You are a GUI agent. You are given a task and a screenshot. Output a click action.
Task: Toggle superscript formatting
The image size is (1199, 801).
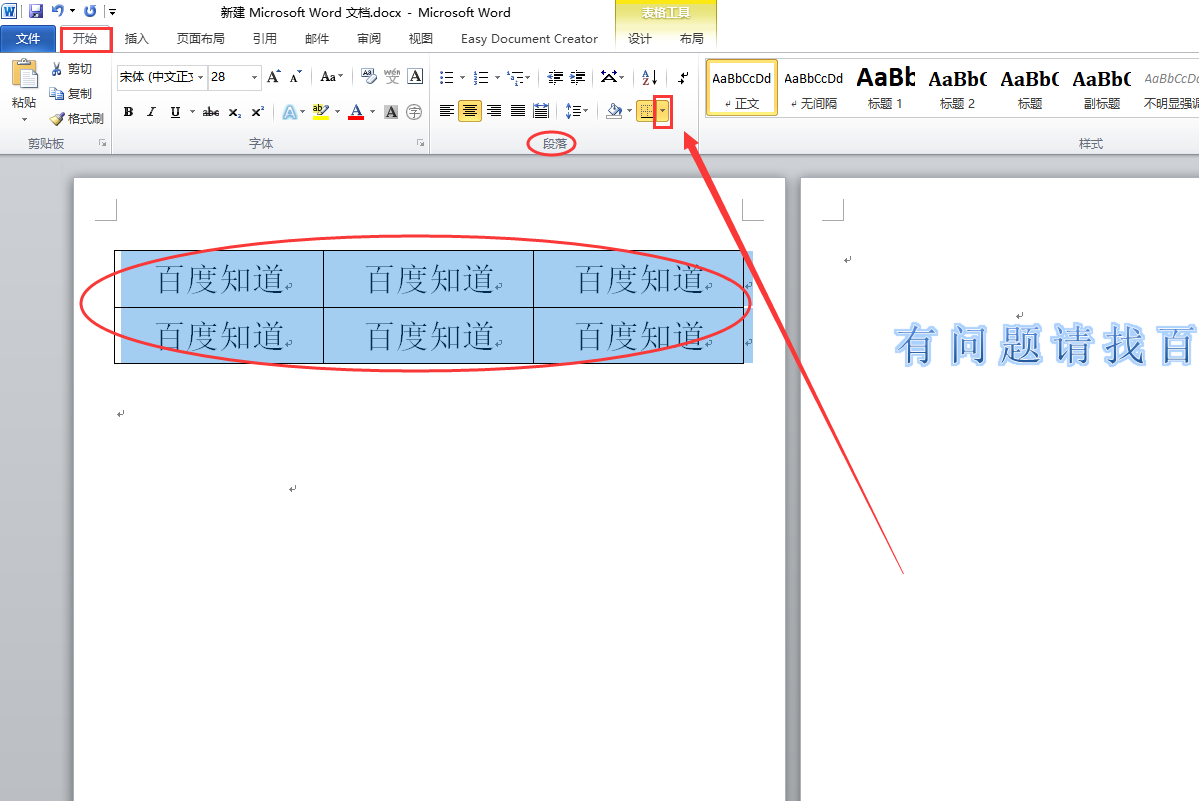[258, 112]
